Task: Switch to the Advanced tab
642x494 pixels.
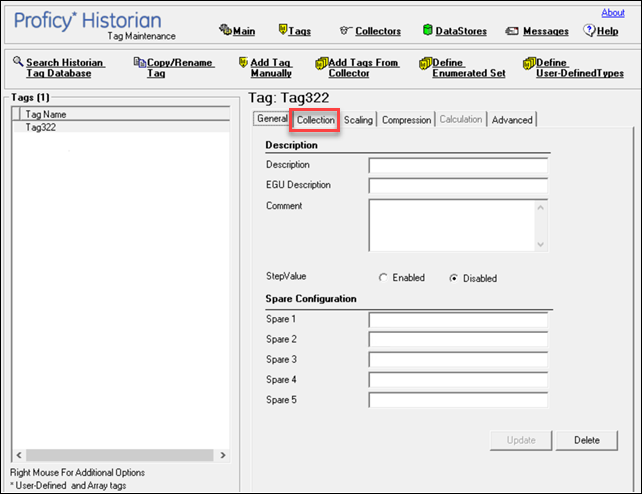Action: click(512, 120)
